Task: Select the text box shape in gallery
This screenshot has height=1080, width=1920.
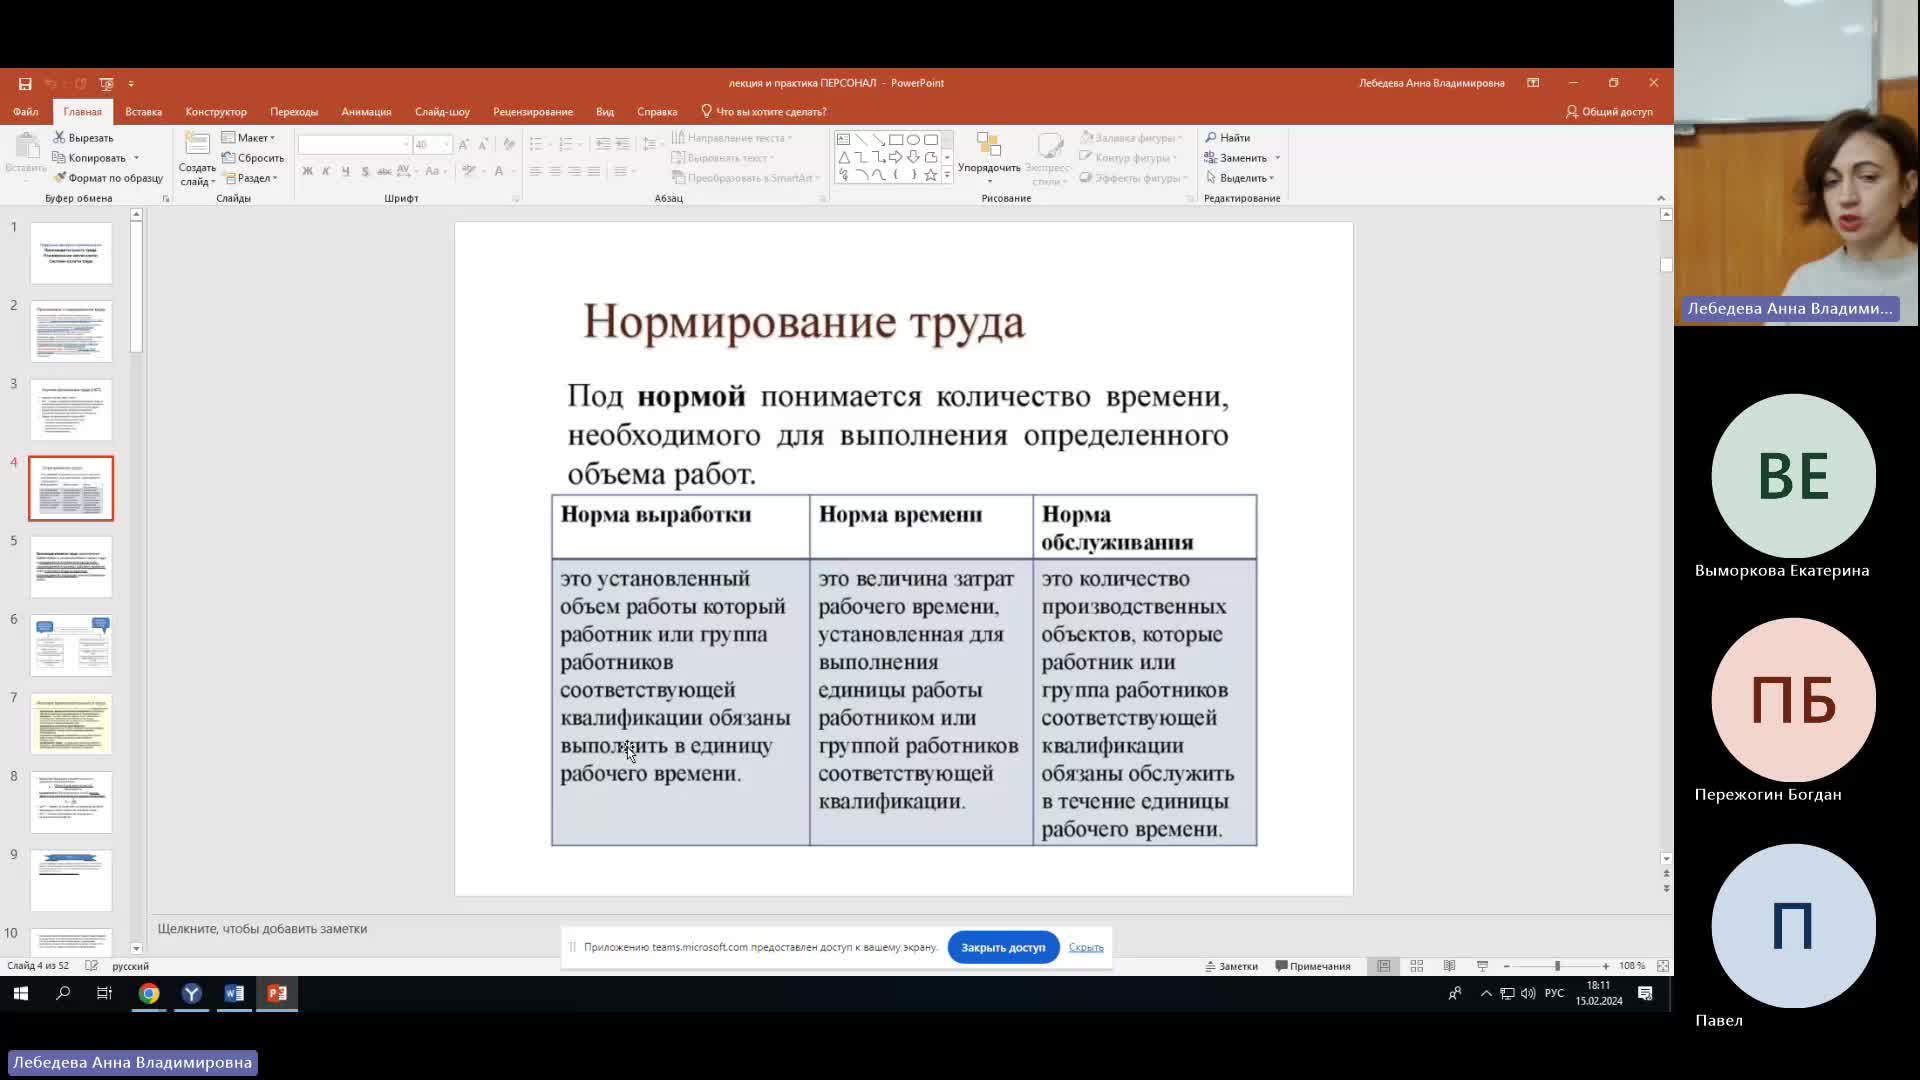Action: coord(843,140)
